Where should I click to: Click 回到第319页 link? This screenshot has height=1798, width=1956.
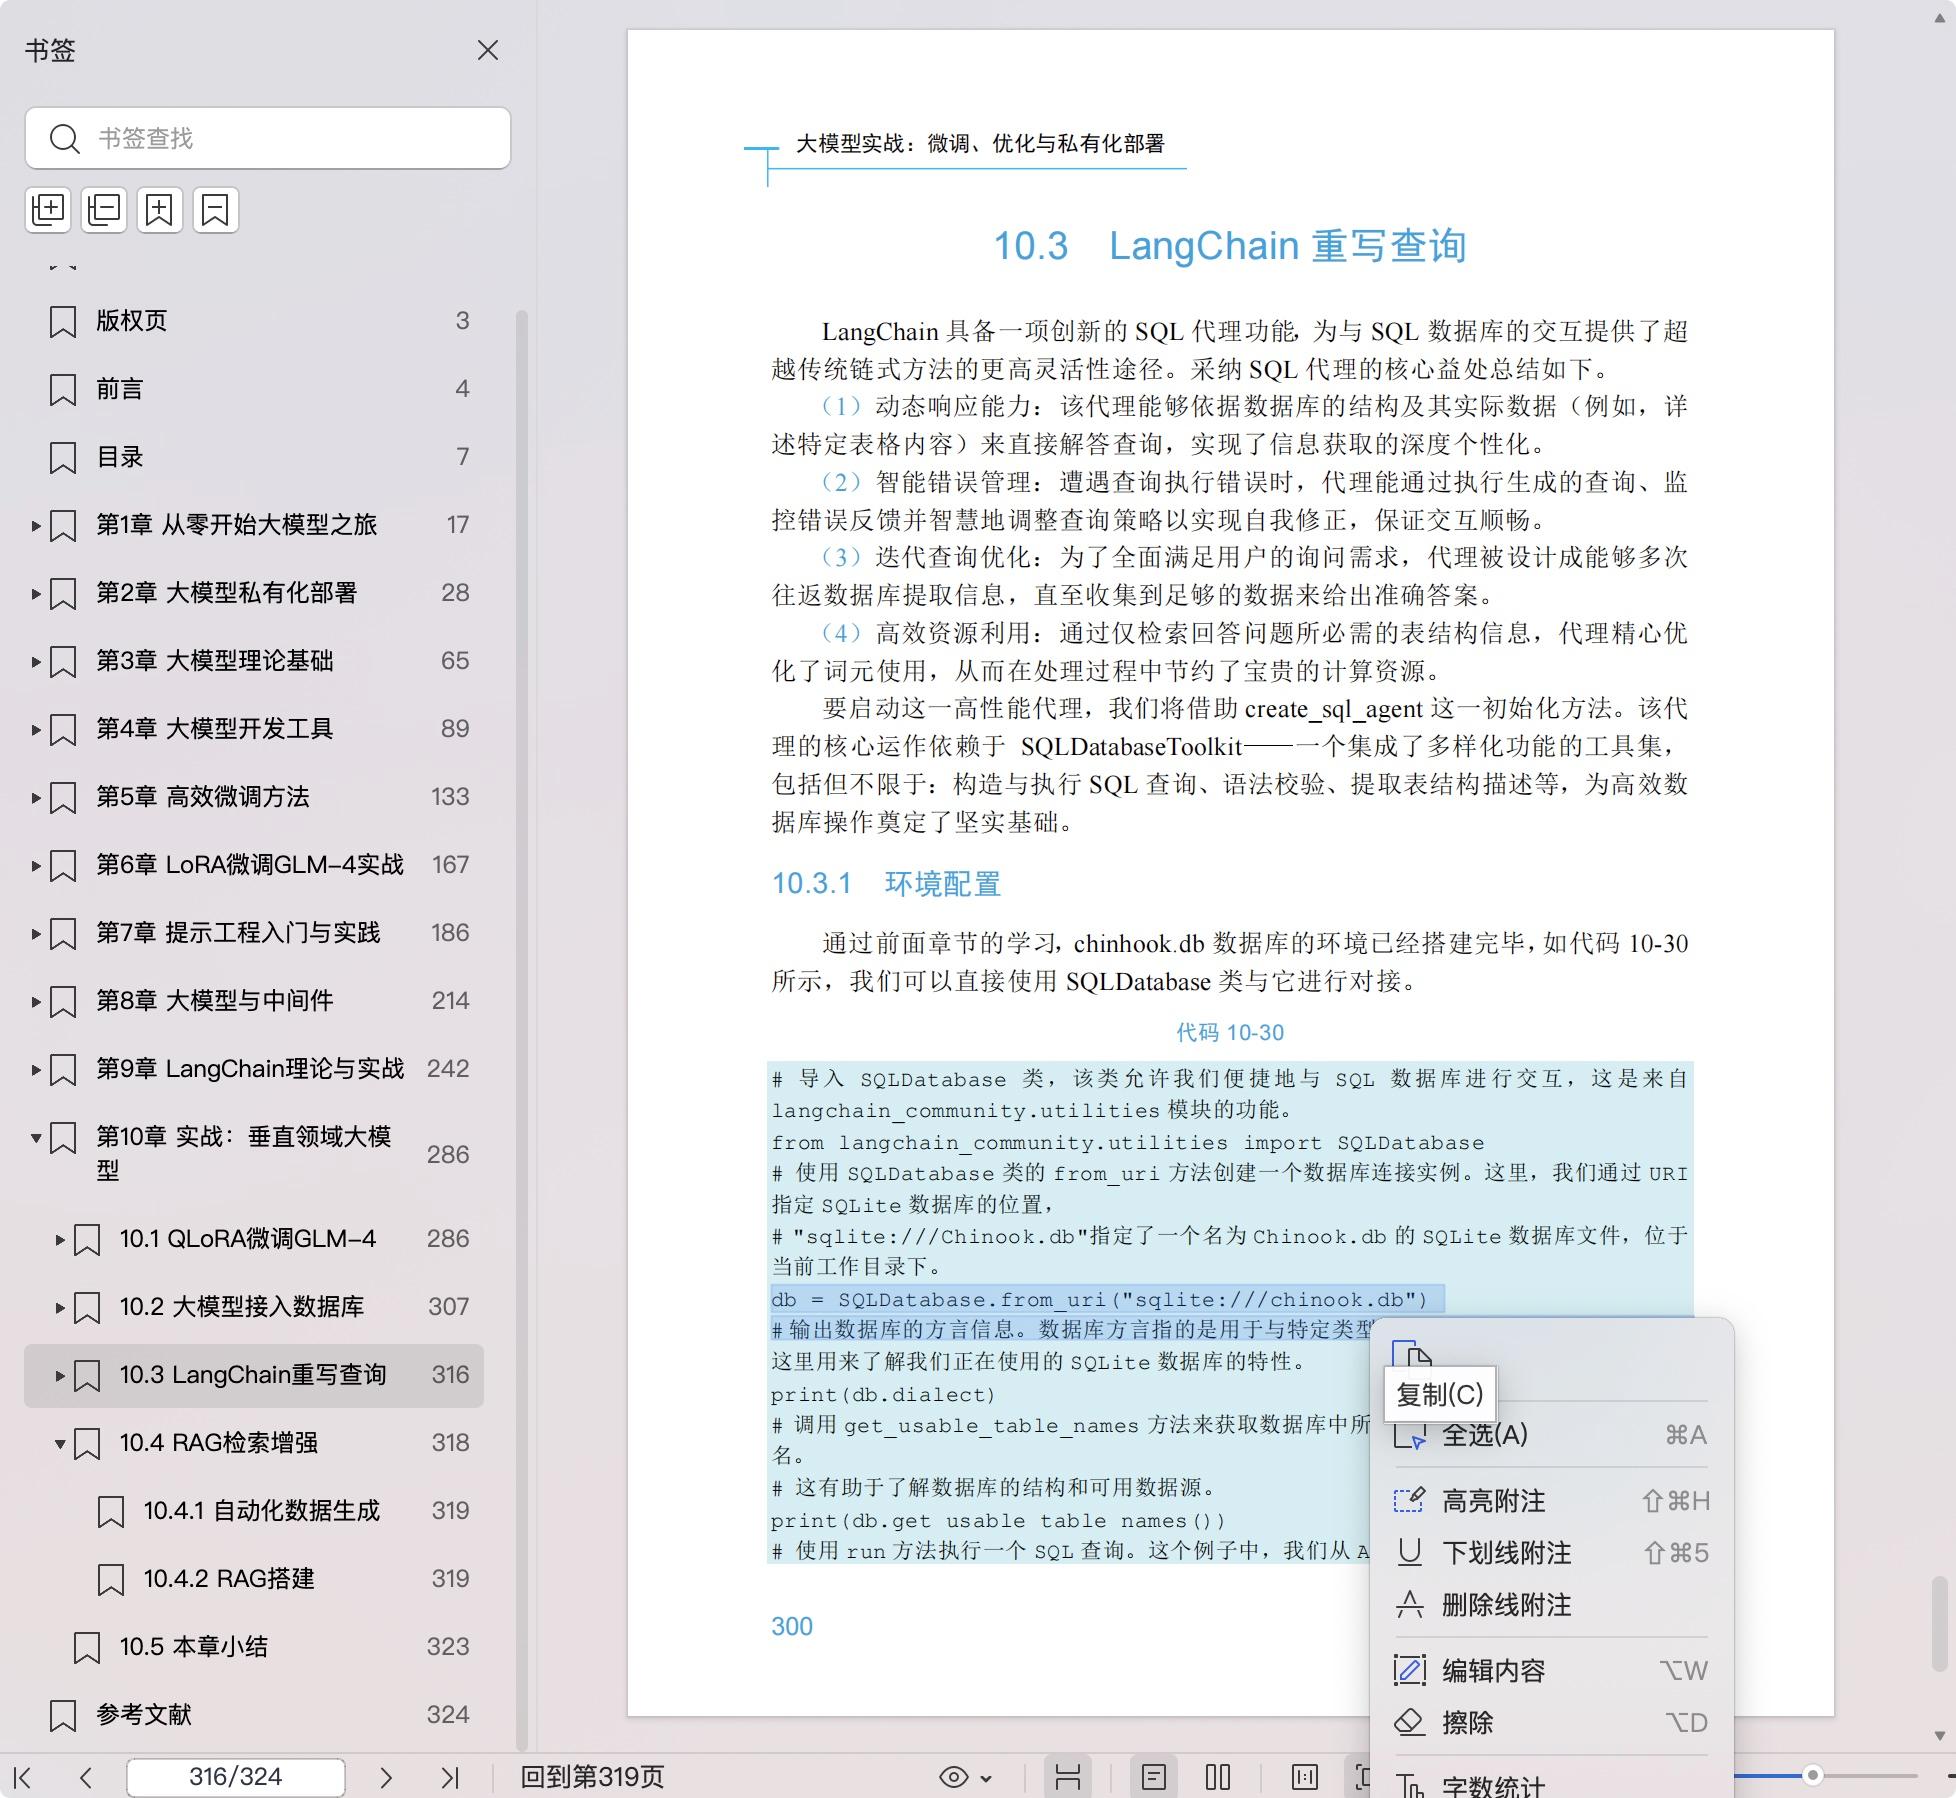pyautogui.click(x=592, y=1777)
